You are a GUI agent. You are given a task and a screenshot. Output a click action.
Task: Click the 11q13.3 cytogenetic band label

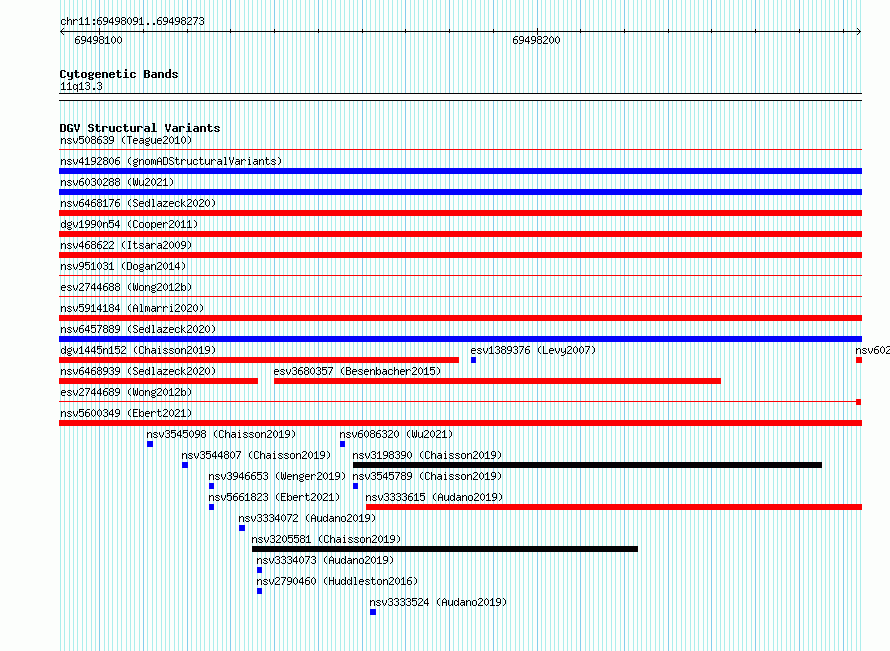(x=81, y=86)
